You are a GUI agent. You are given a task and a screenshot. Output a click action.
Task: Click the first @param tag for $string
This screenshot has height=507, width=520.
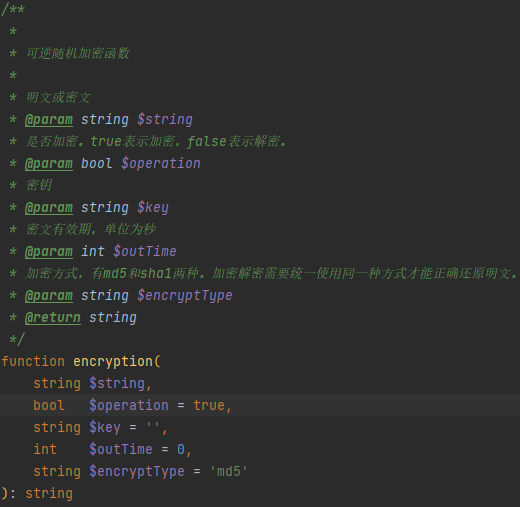49,120
